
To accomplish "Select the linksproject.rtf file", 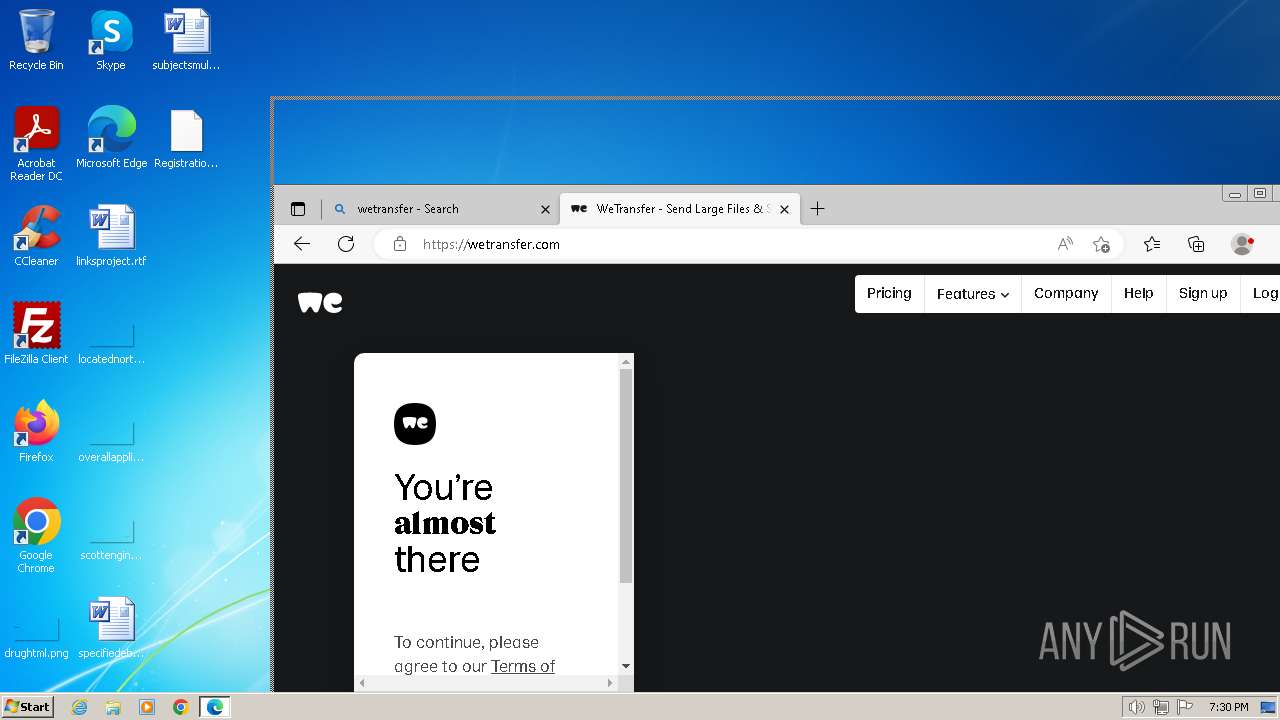I will pos(111,236).
